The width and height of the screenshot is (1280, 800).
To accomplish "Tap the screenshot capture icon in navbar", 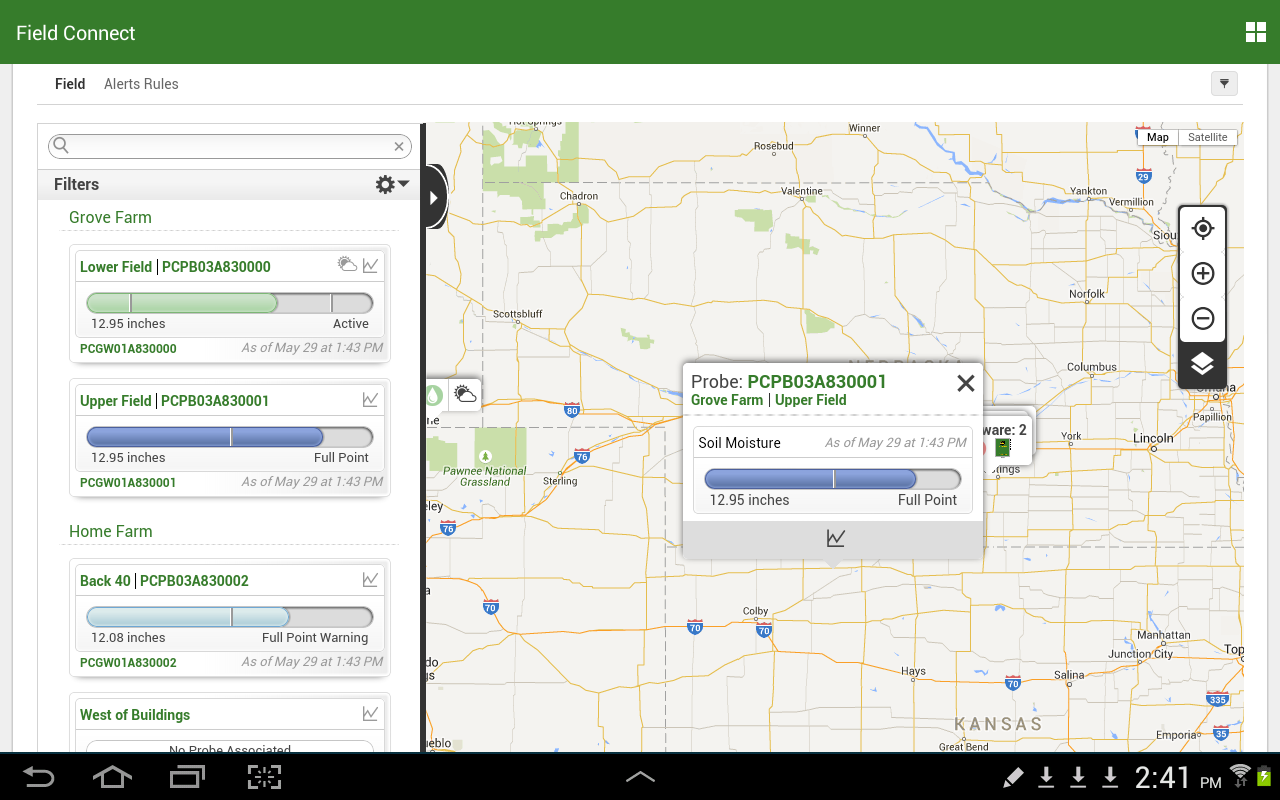I will point(264,777).
